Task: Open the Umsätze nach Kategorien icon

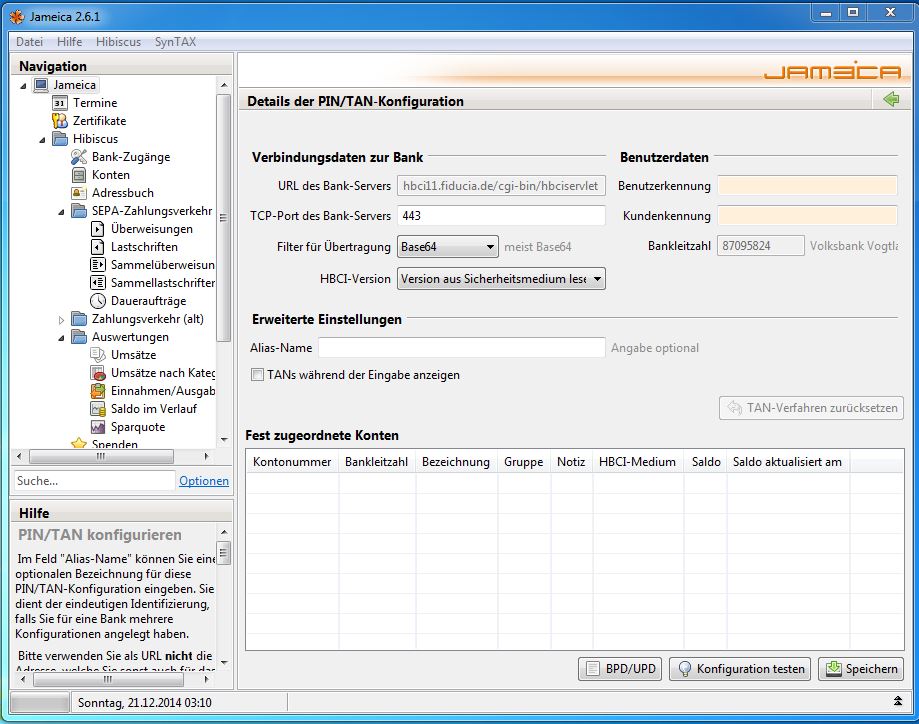Action: (98, 373)
